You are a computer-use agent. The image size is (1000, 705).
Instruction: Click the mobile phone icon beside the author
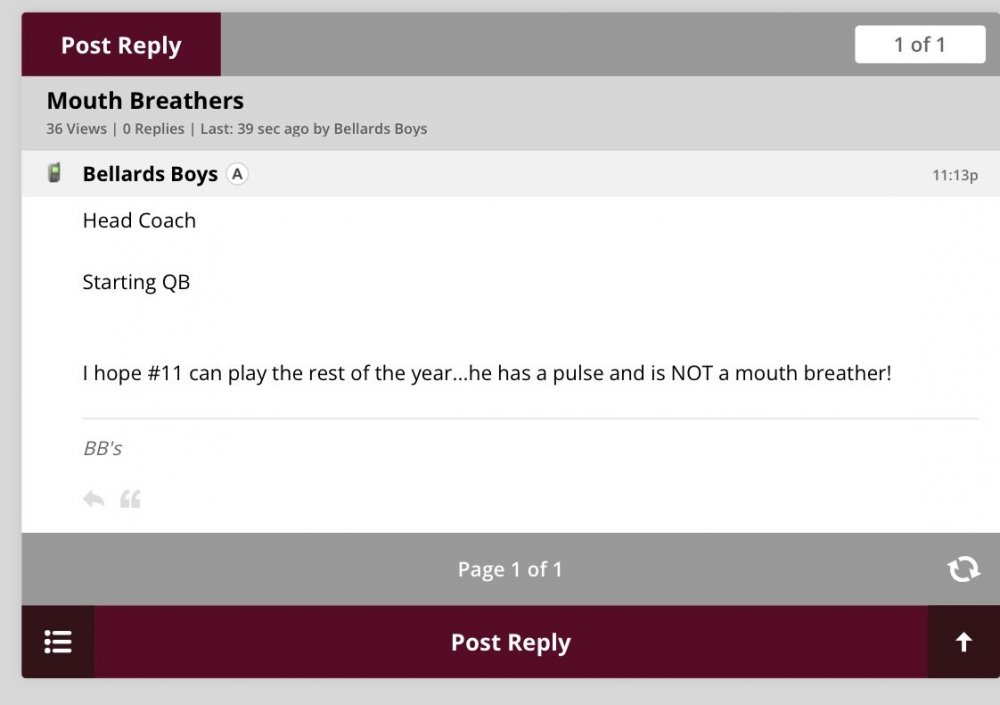[x=55, y=173]
